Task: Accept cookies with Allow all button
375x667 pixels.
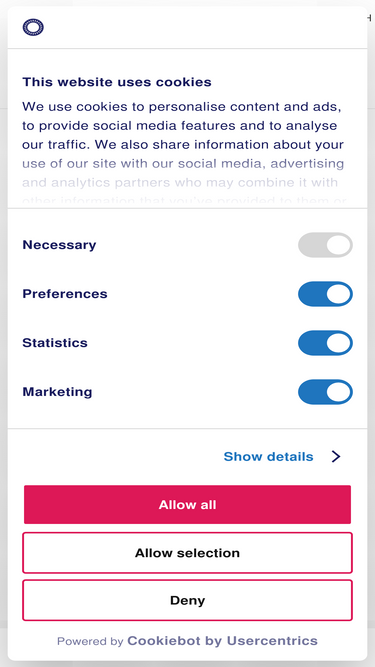Action: 188,505
